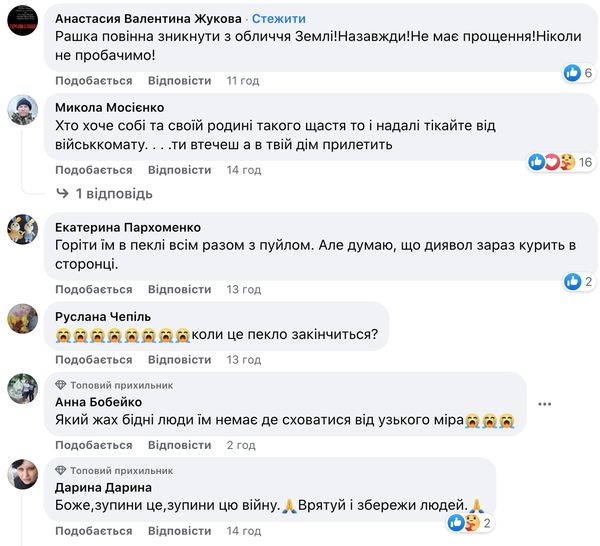
Task: Click Анастасия Валентина Жукова's profile avatar
Action: point(23,23)
